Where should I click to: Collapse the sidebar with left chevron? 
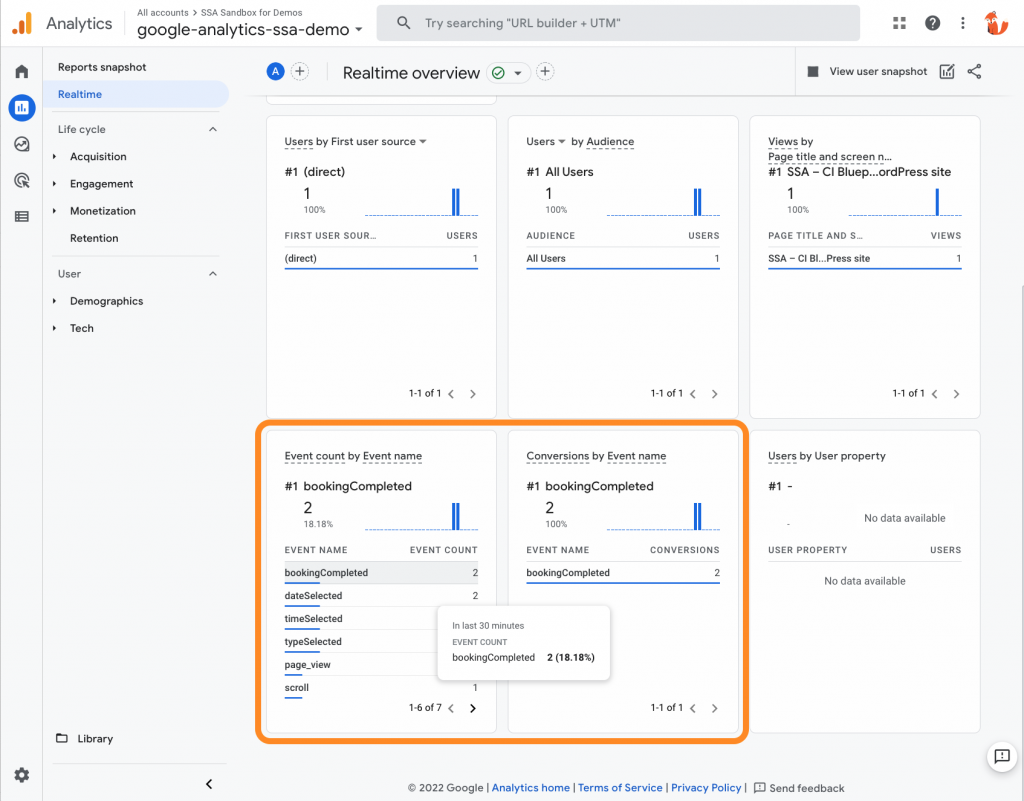pos(209,784)
